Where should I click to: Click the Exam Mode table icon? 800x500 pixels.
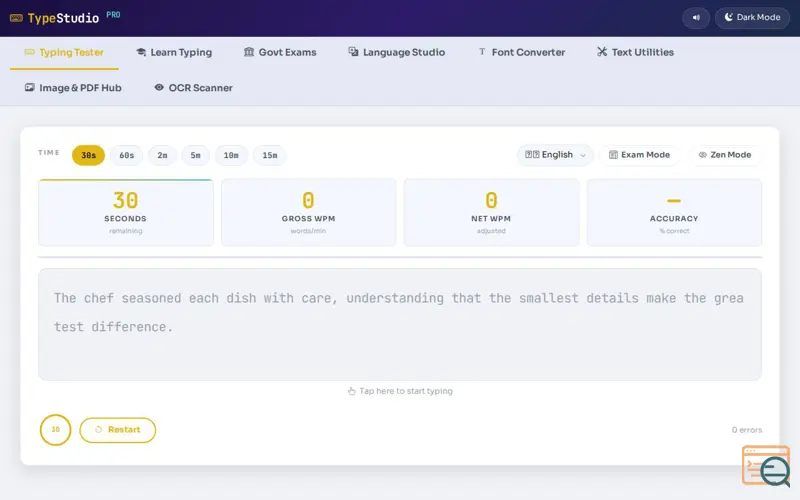click(613, 155)
